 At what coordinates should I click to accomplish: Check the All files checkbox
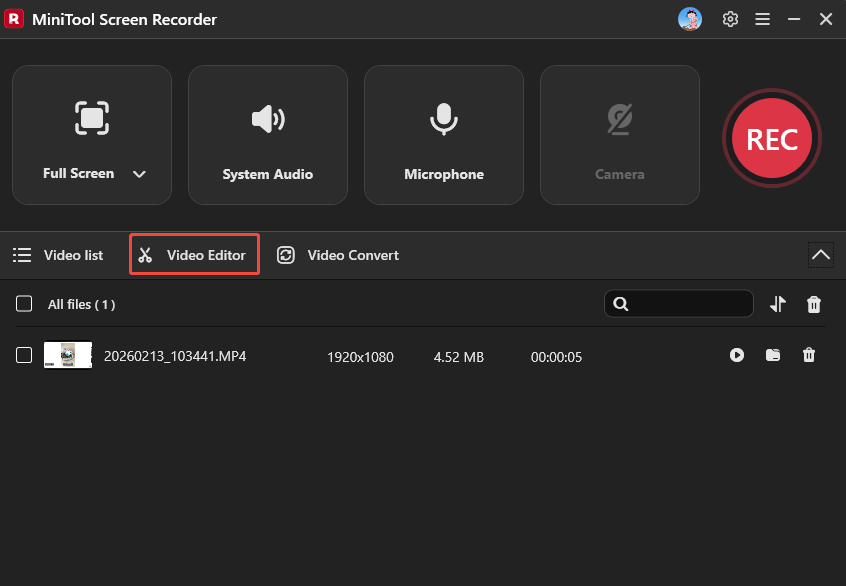[23, 303]
